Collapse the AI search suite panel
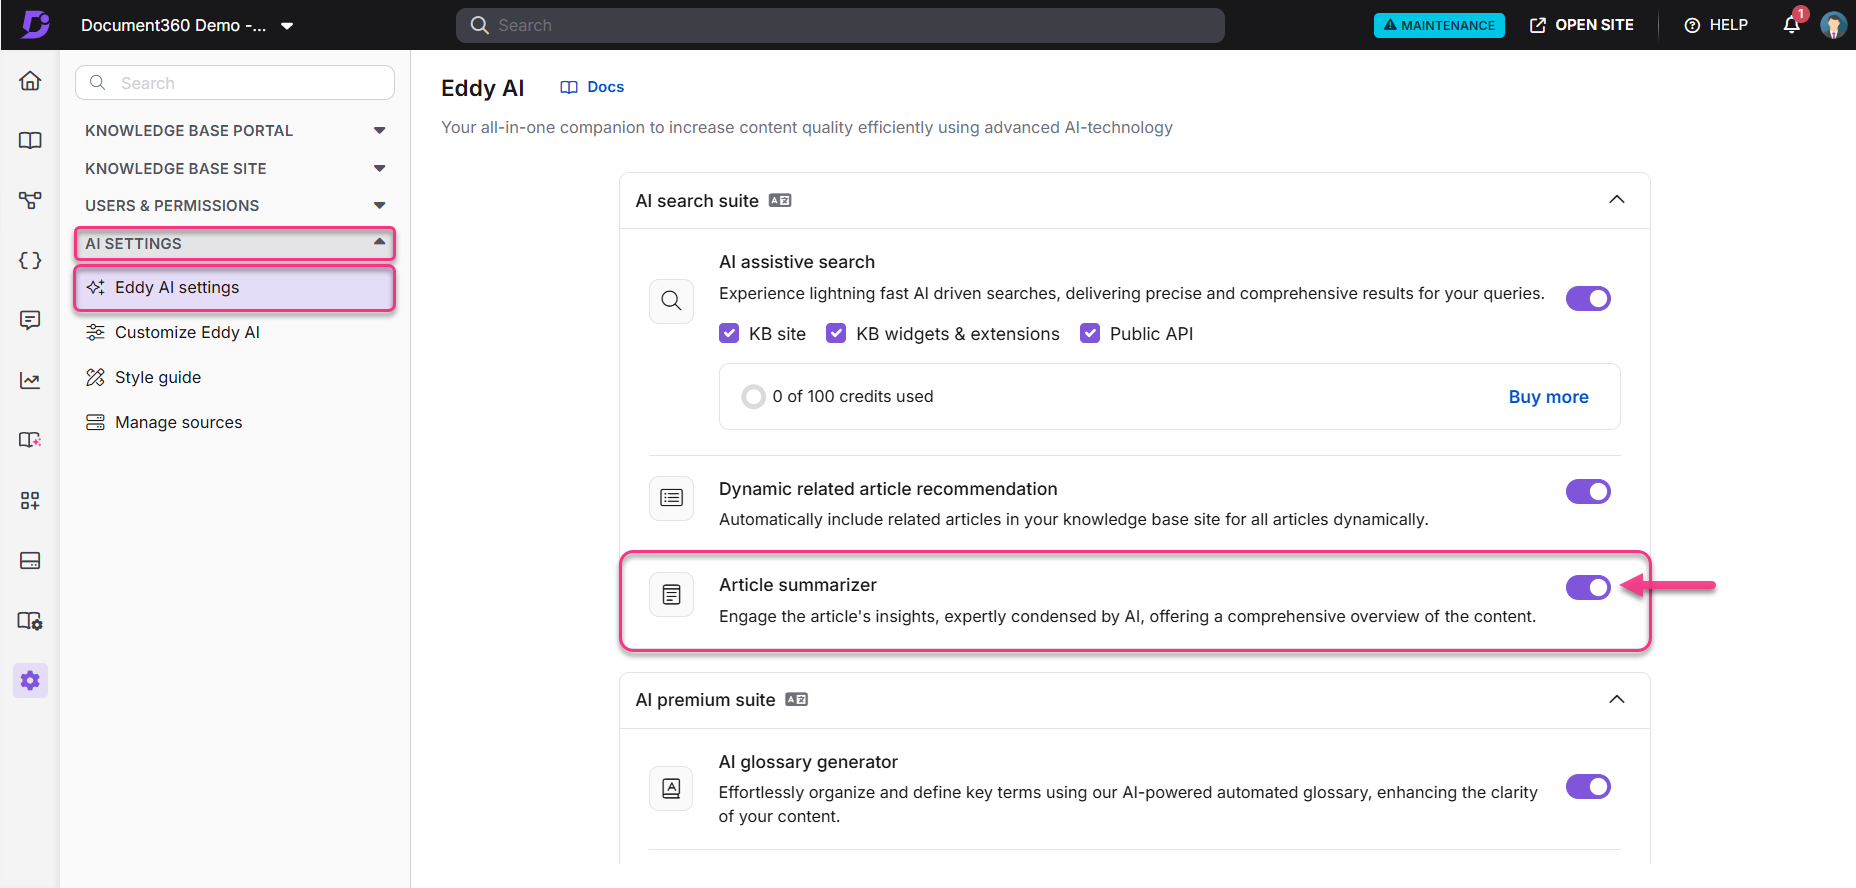Screen dimensions: 1856x888 (1617, 200)
